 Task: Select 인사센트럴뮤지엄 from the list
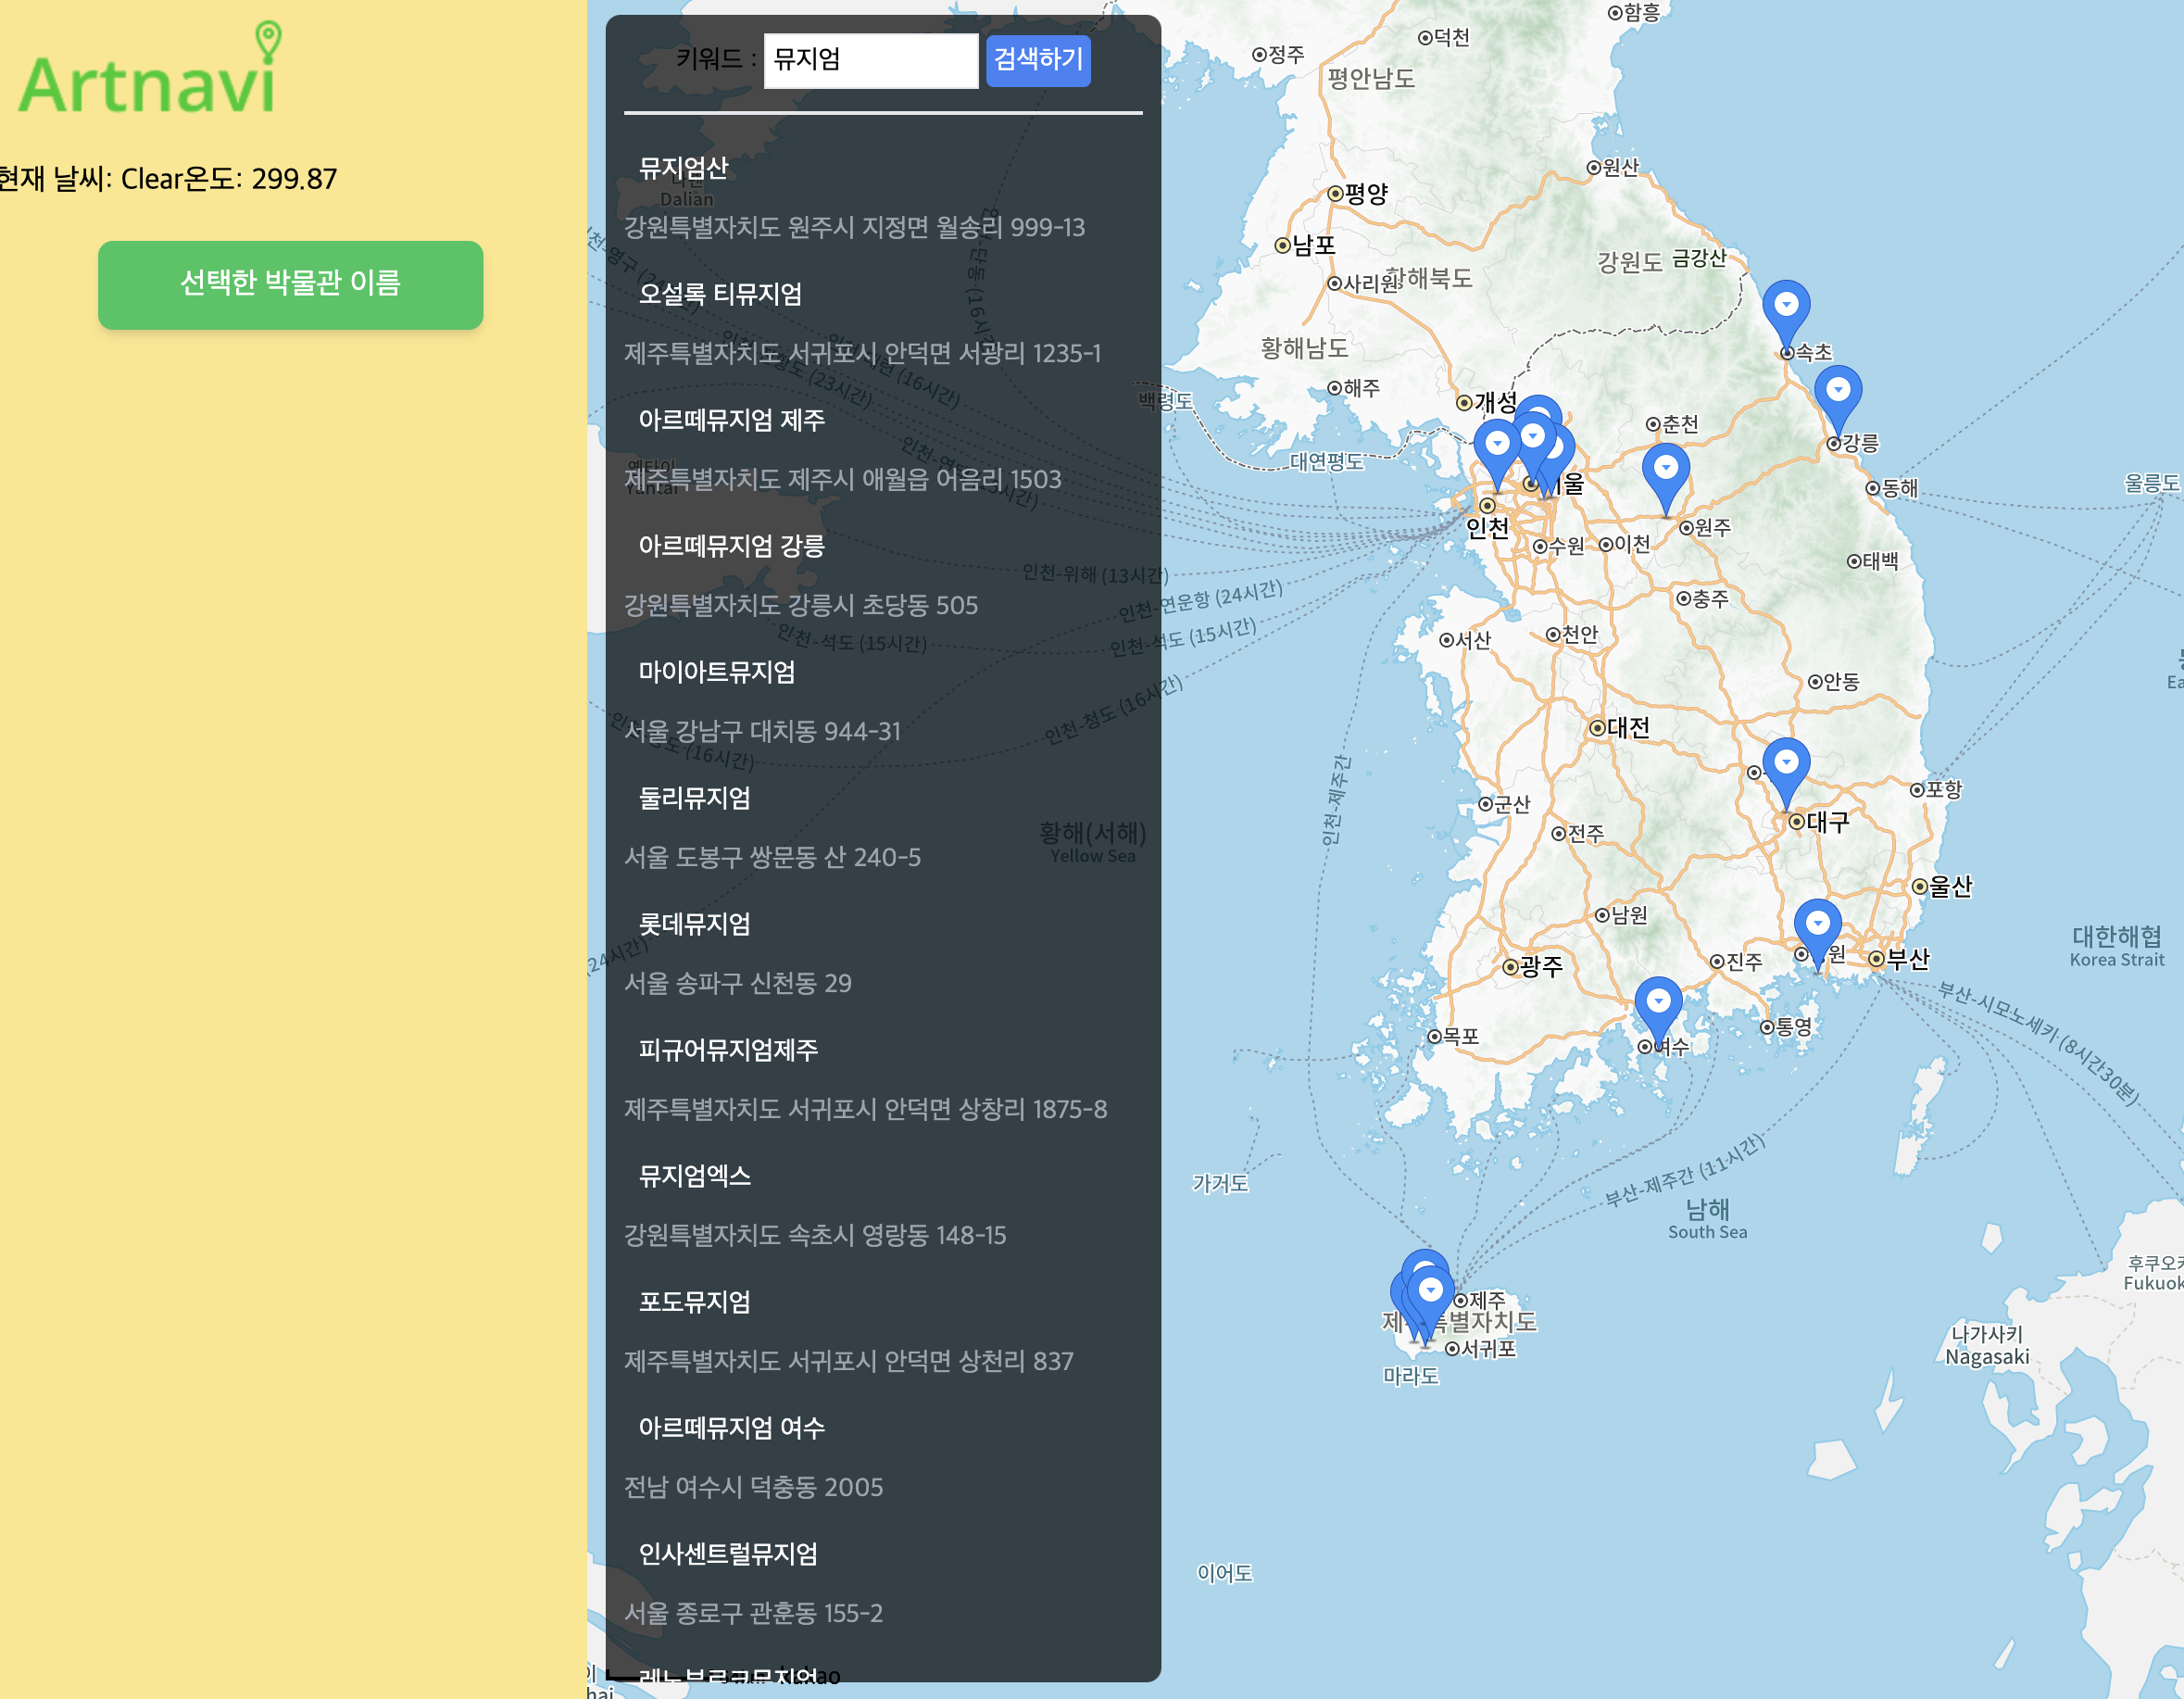pyautogui.click(x=728, y=1554)
